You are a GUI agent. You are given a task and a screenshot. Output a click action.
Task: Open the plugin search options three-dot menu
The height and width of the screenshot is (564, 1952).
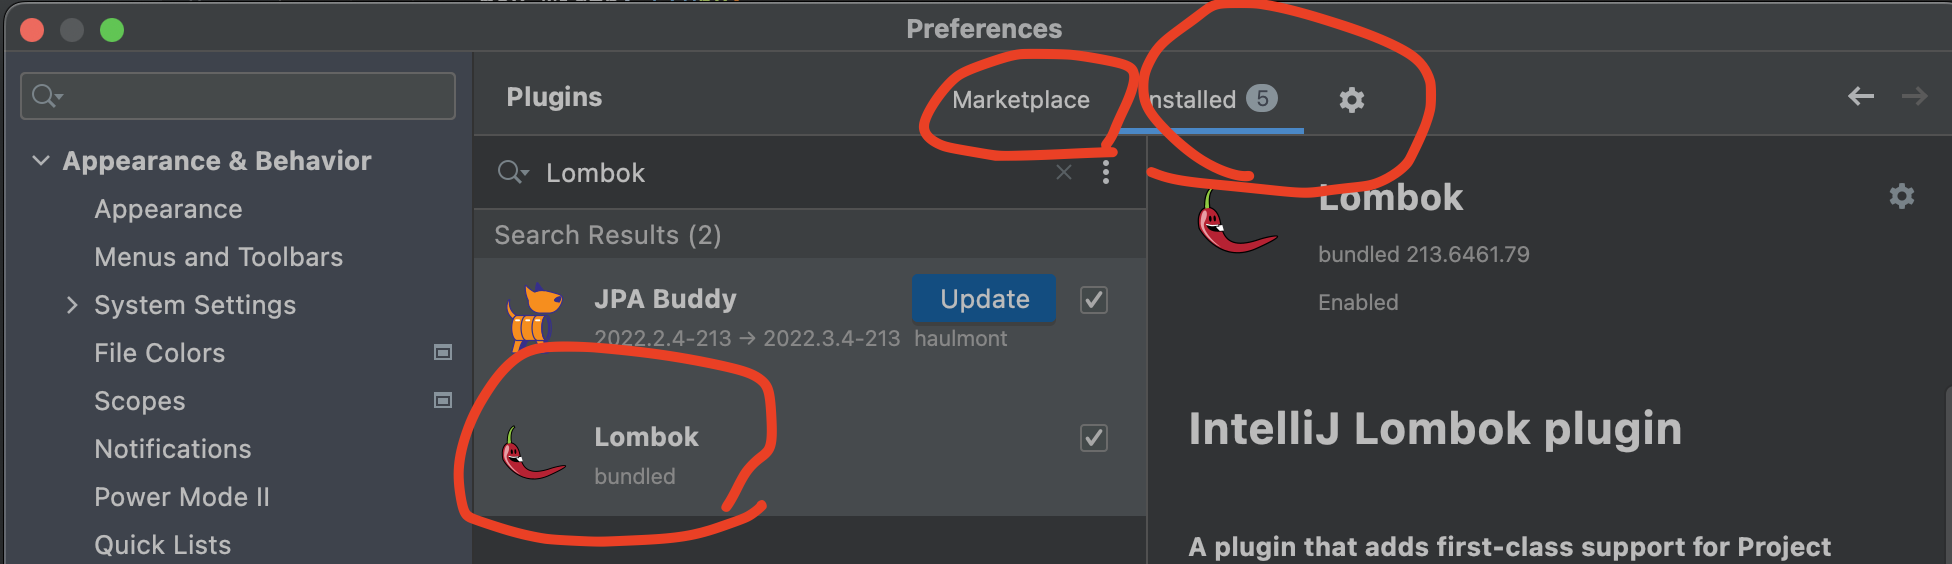click(x=1105, y=172)
